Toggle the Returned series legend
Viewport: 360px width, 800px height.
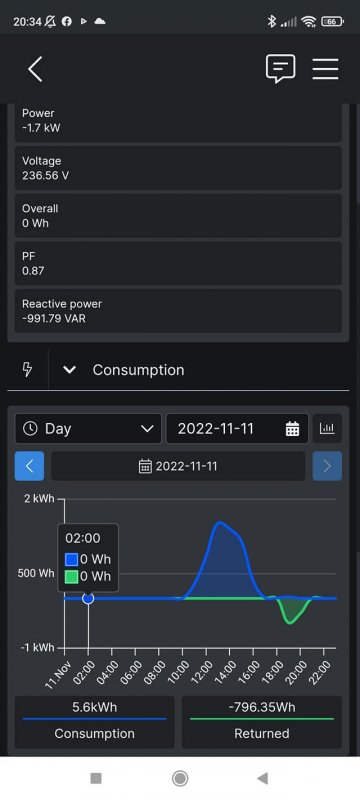[x=262, y=721]
